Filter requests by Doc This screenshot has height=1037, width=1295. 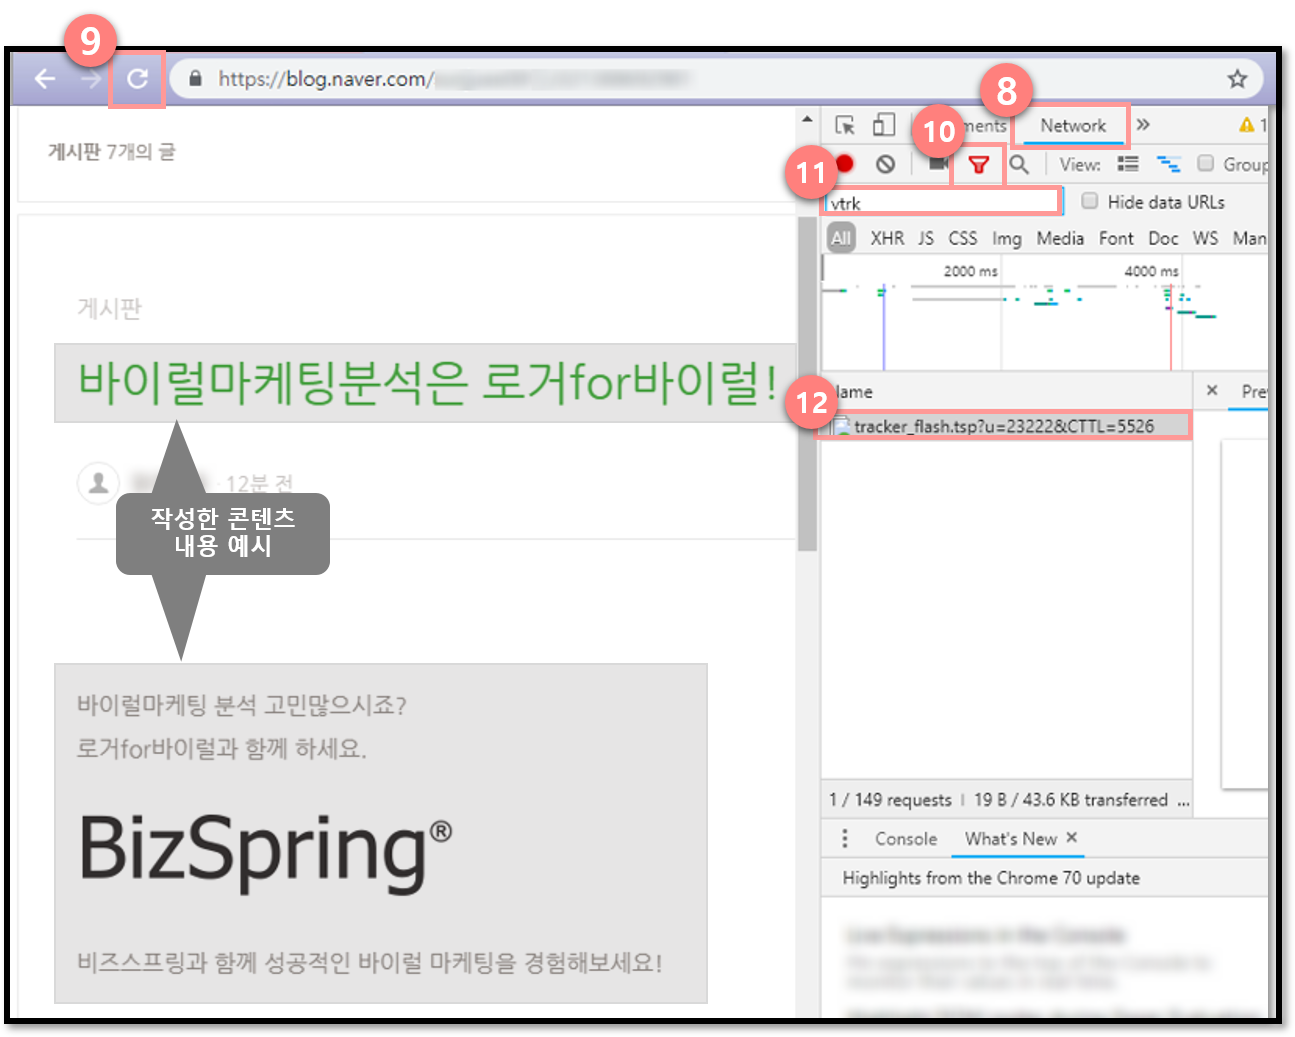click(x=1163, y=238)
